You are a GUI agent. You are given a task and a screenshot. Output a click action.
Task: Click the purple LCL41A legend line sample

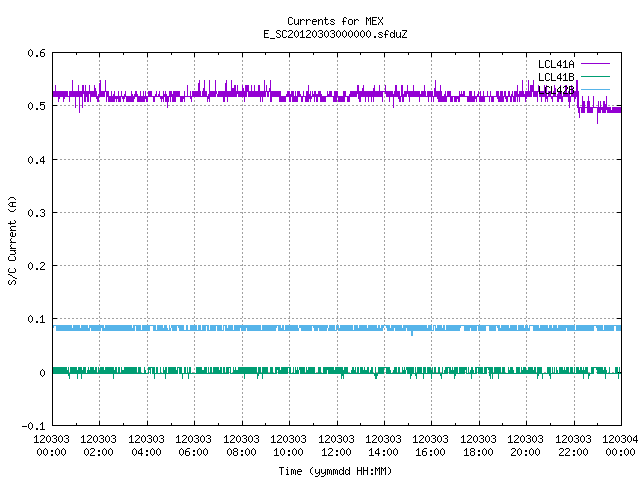(x=595, y=64)
